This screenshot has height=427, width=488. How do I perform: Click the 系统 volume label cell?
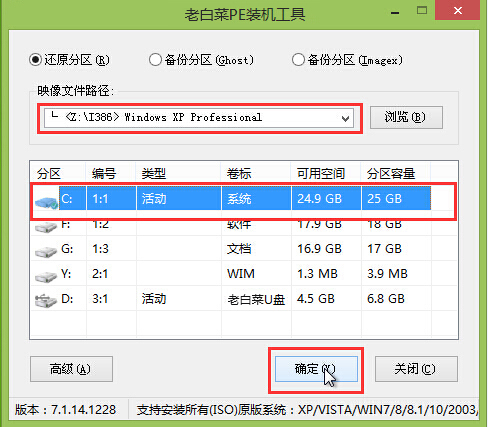239,199
